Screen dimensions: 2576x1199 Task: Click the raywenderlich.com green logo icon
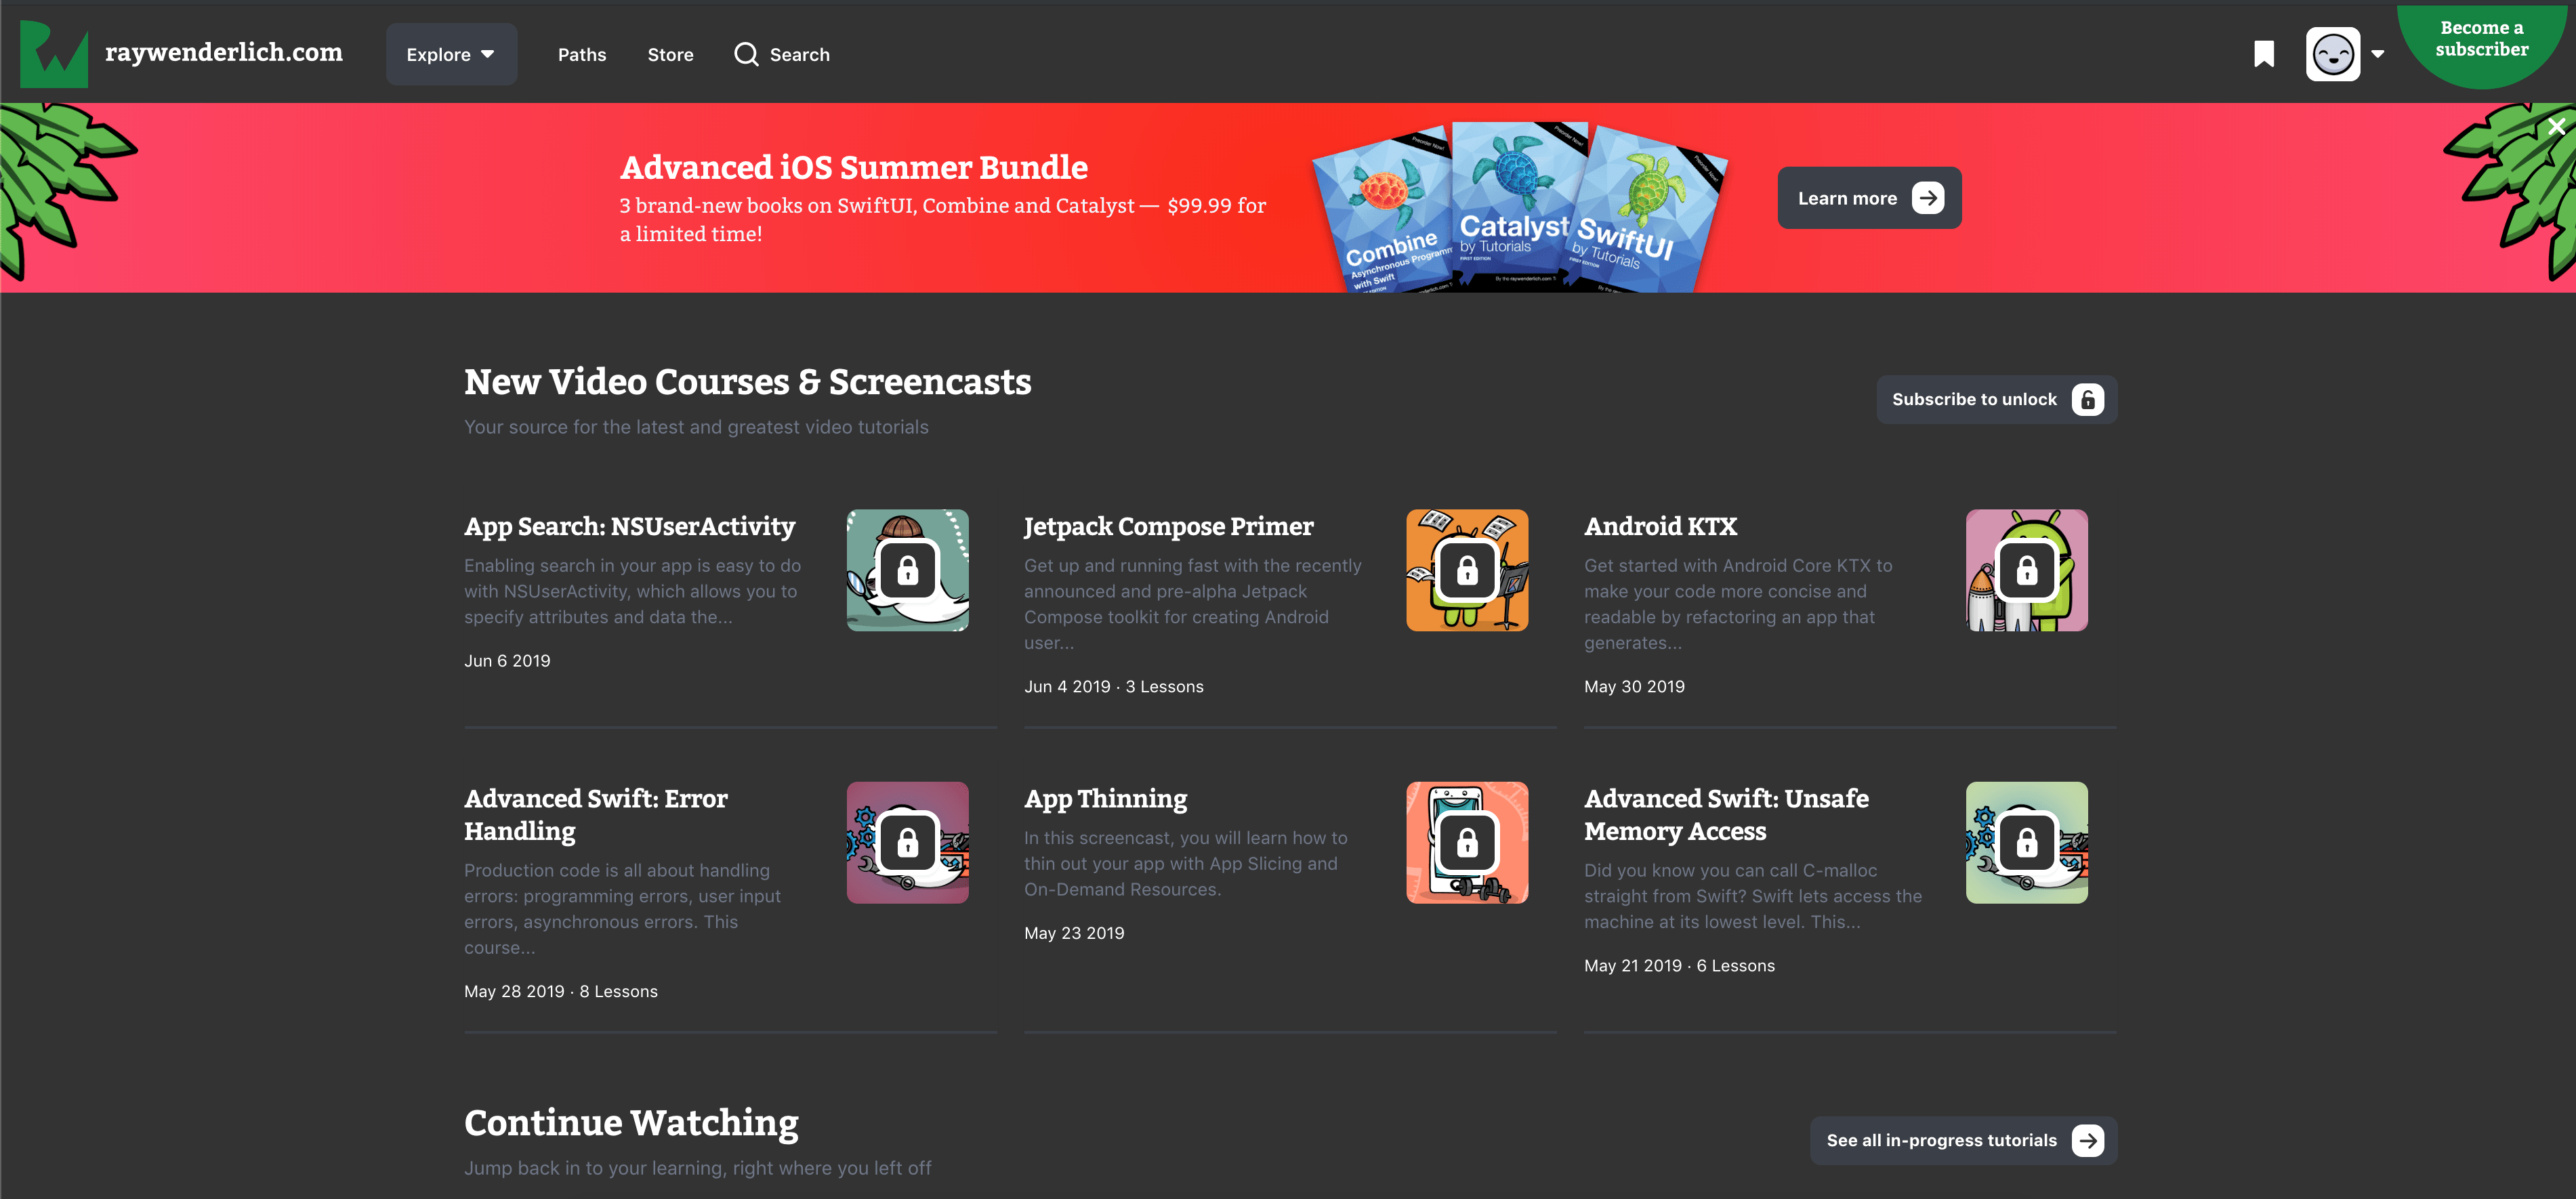pyautogui.click(x=54, y=54)
